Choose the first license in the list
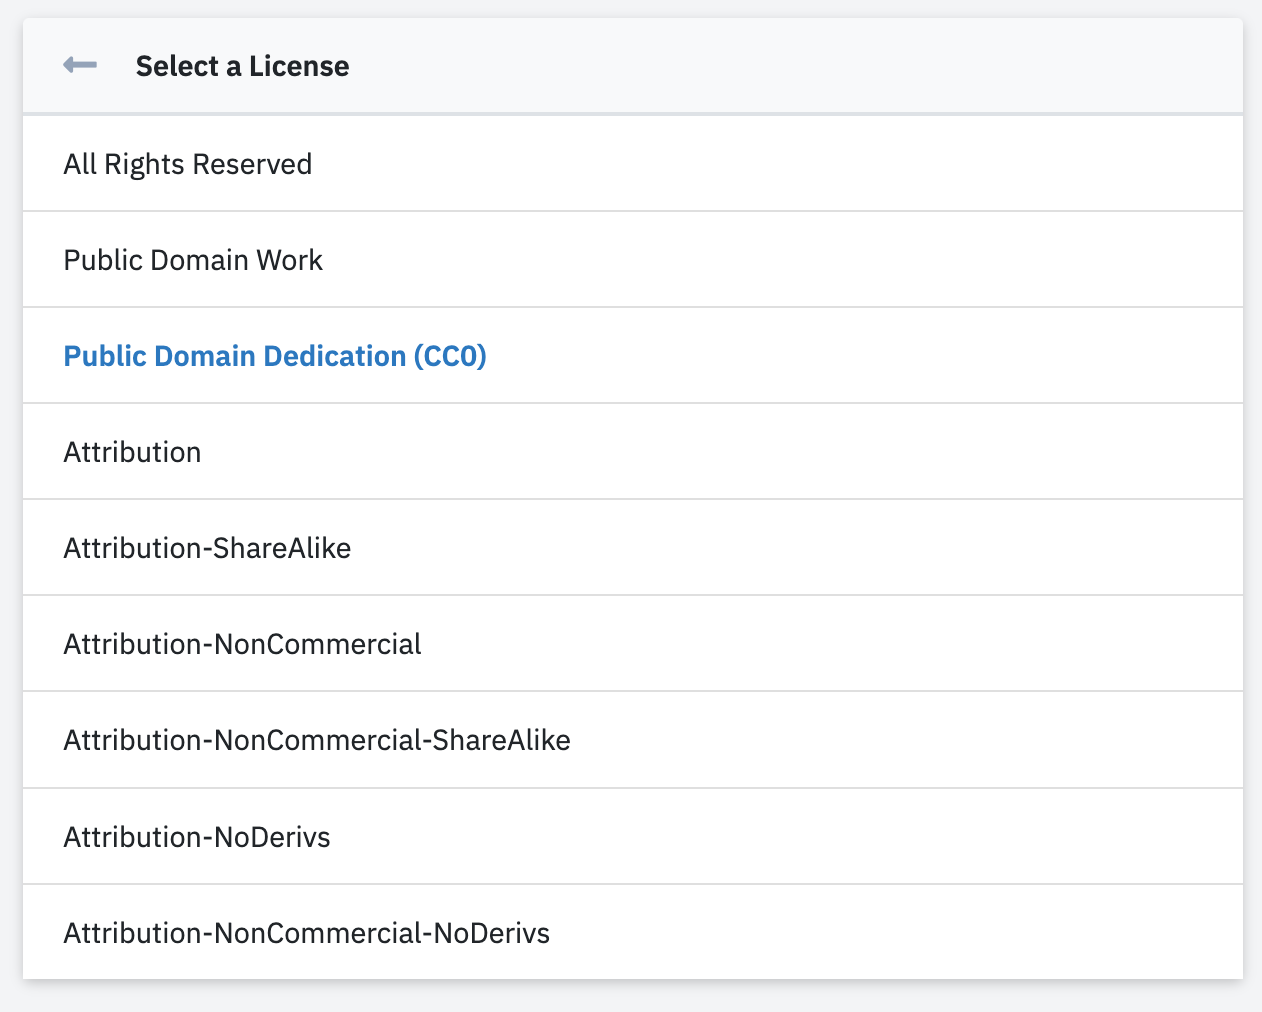Viewport: 1262px width, 1012px height. pyautogui.click(x=188, y=164)
